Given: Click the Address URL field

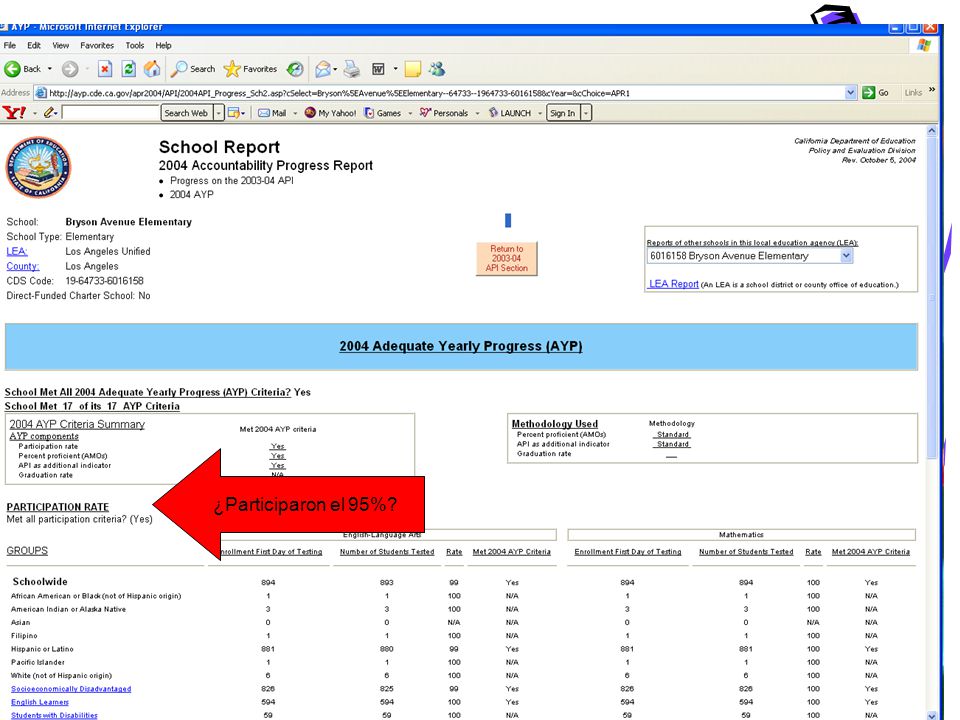Looking at the screenshot, I should point(446,93).
